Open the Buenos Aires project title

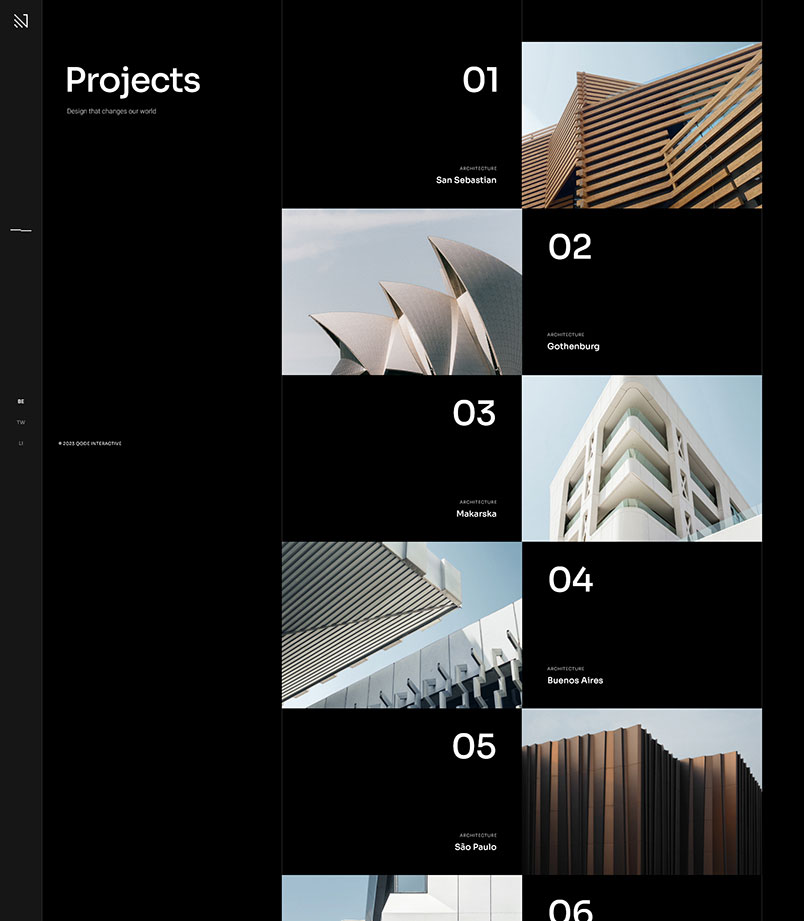575,680
